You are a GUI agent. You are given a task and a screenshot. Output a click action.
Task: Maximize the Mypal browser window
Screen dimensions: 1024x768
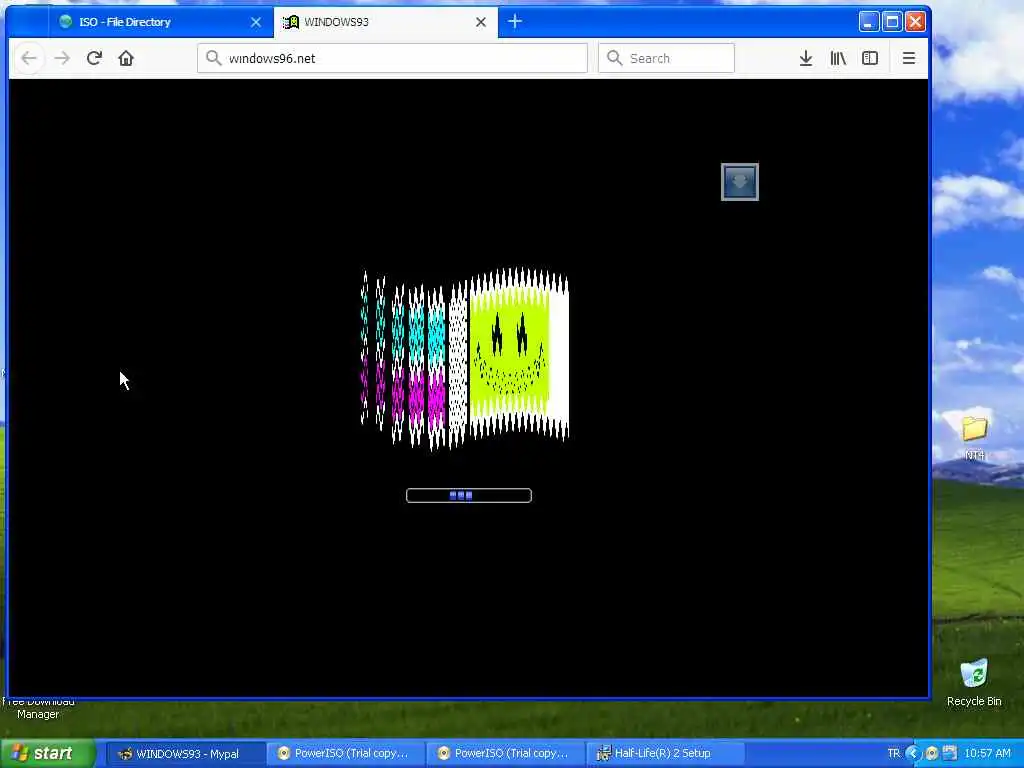click(x=892, y=22)
